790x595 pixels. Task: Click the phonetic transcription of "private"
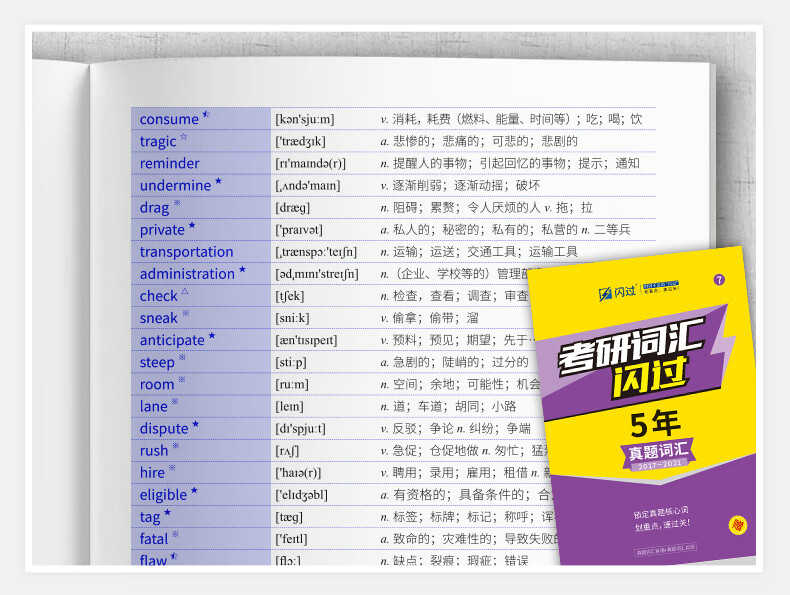(x=299, y=230)
